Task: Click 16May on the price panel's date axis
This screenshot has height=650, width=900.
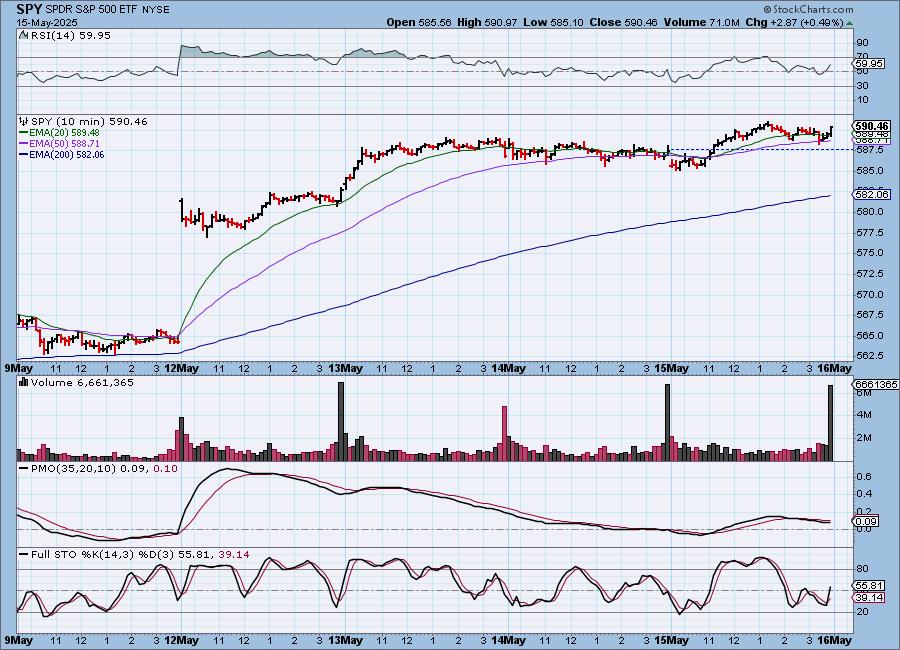Action: pyautogui.click(x=835, y=369)
